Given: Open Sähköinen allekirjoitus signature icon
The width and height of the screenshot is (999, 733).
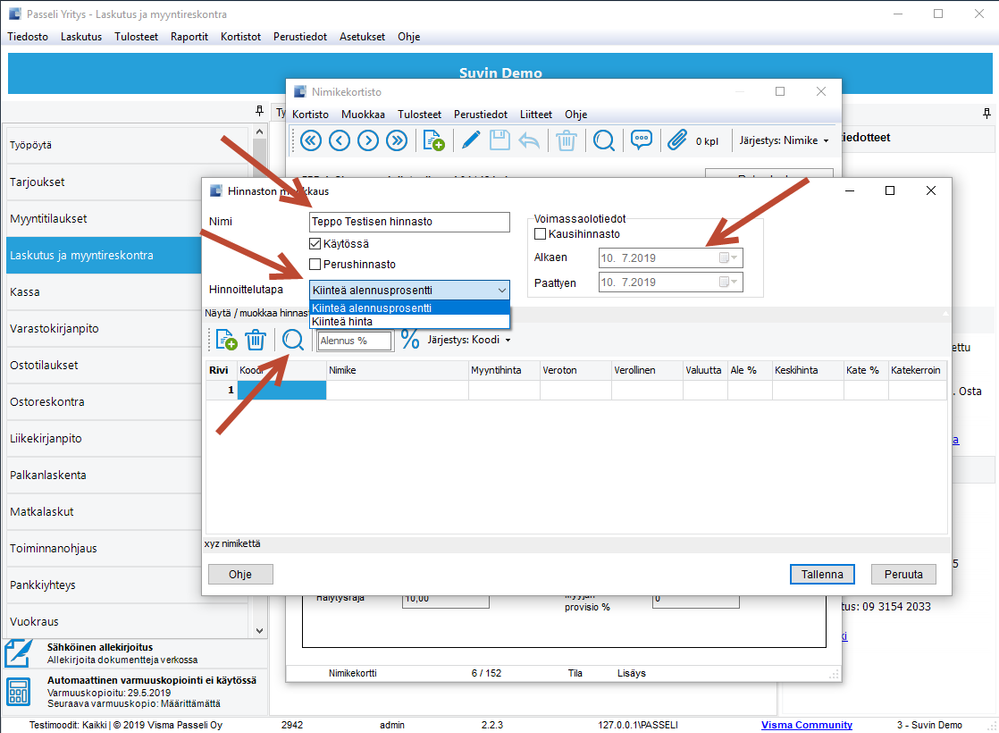Looking at the screenshot, I should 18,653.
